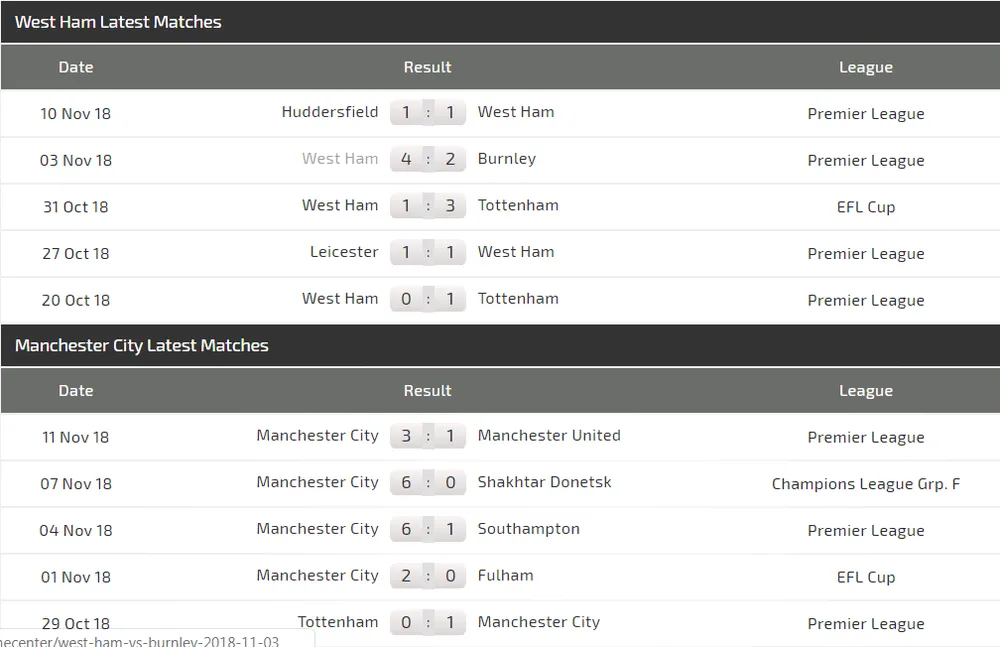Click the West Ham 1:3 Tottenham score
Screen dimensions: 1000x647
(x=428, y=206)
